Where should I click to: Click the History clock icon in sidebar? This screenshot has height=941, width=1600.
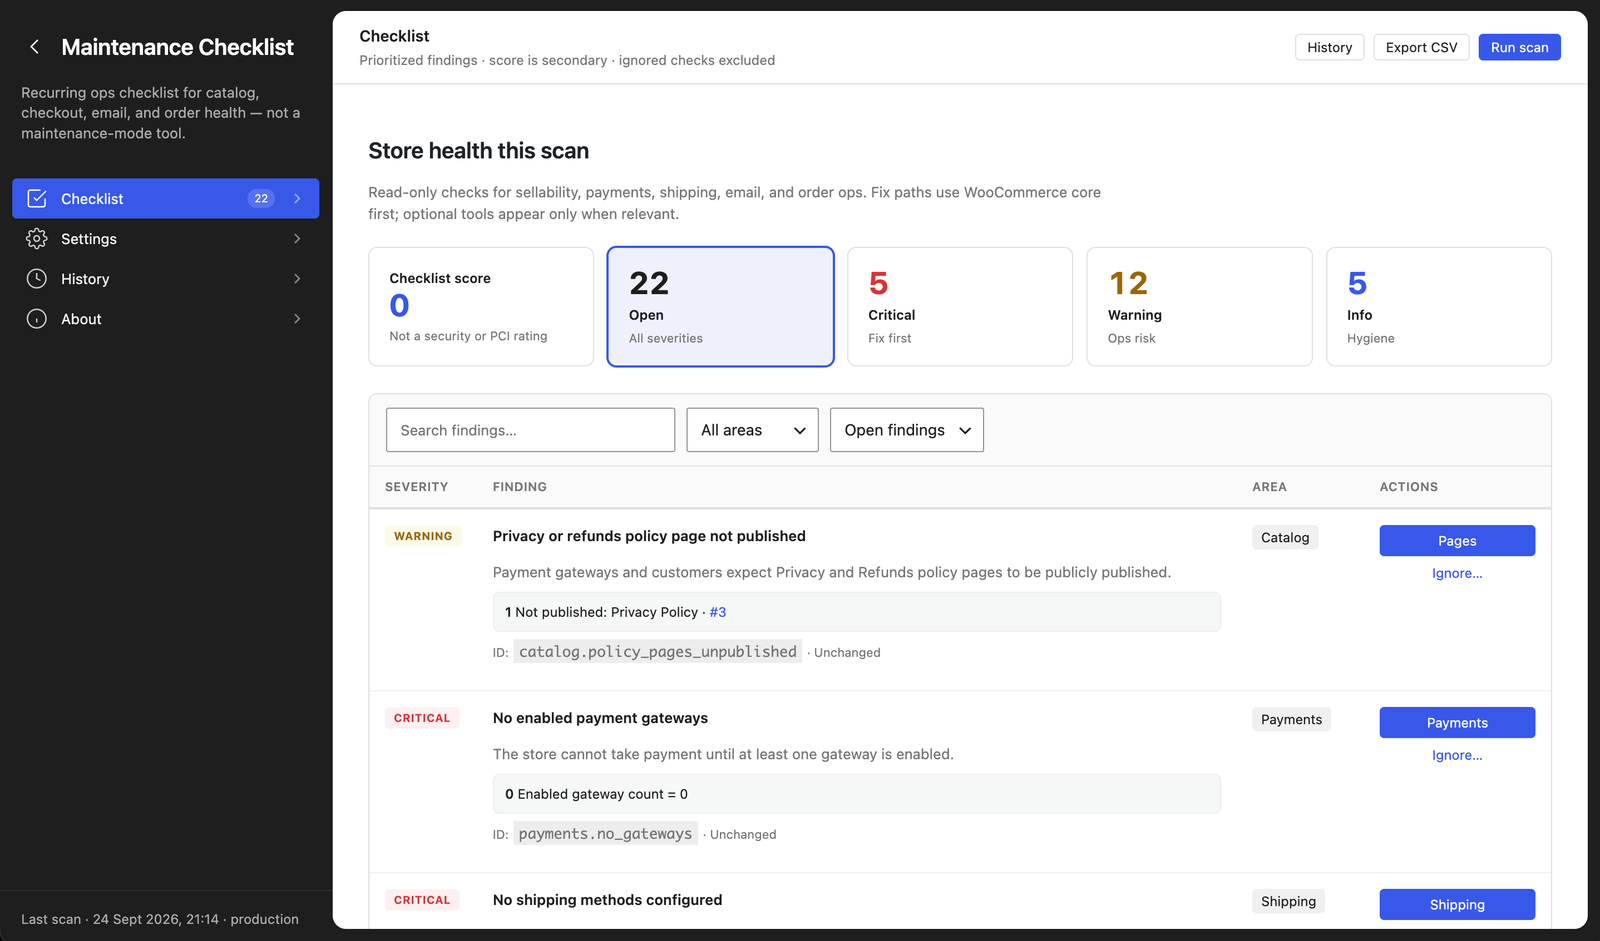(37, 279)
